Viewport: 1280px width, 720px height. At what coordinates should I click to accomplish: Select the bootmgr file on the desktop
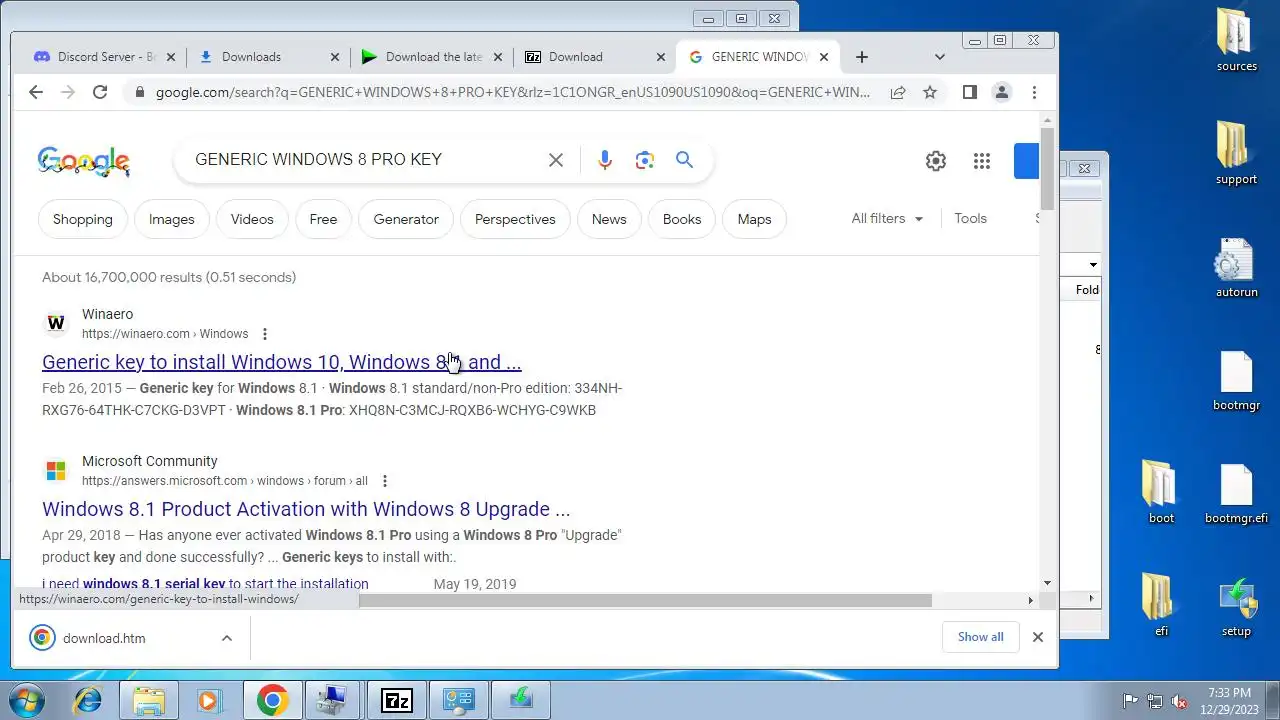click(x=1237, y=380)
